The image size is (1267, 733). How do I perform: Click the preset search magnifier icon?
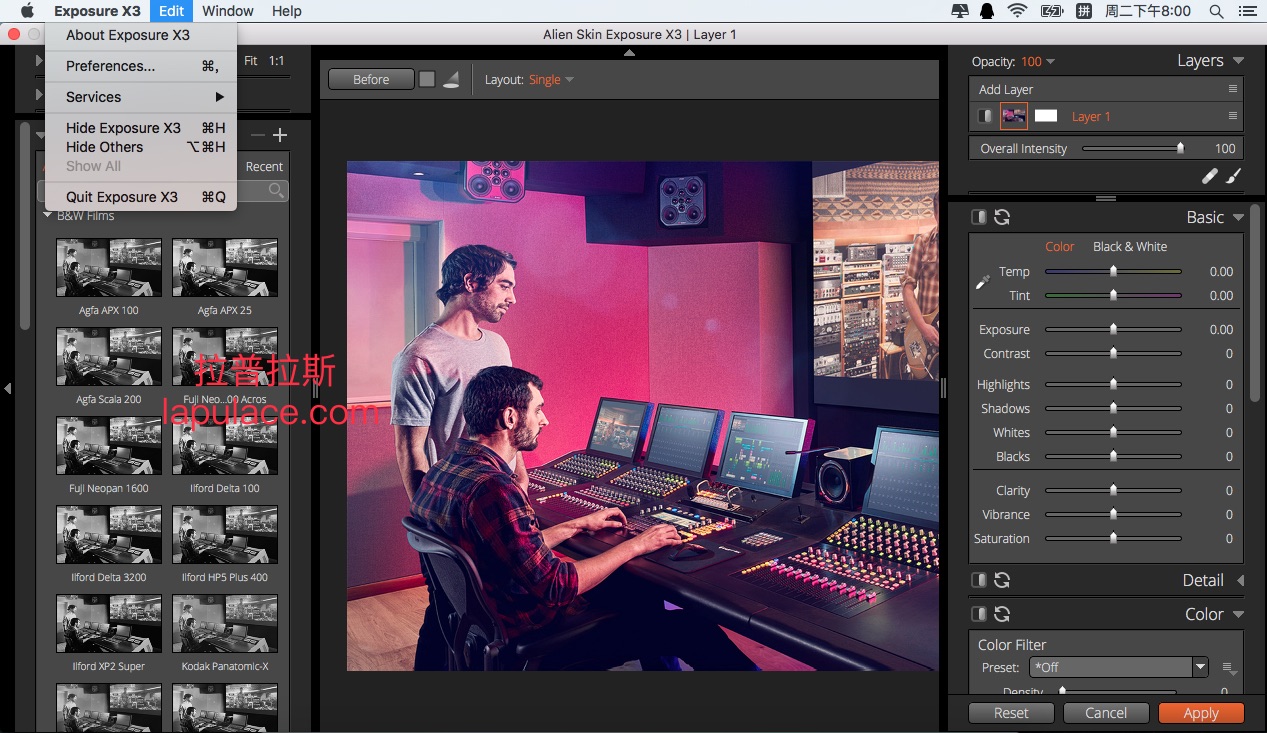pyautogui.click(x=276, y=190)
